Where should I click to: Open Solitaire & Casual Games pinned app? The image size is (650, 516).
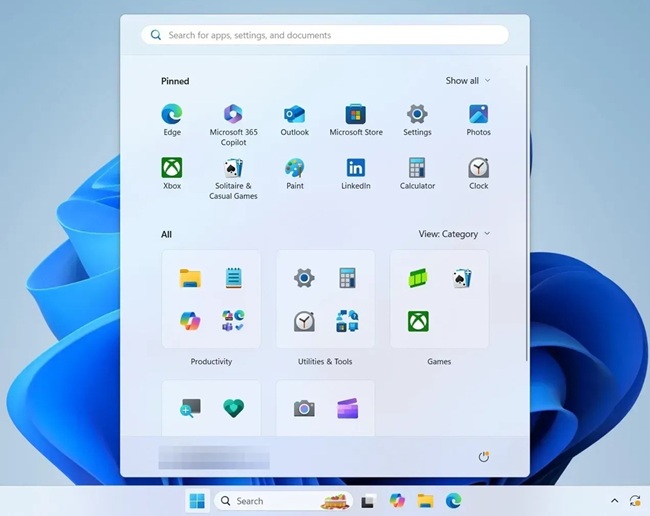[233, 179]
